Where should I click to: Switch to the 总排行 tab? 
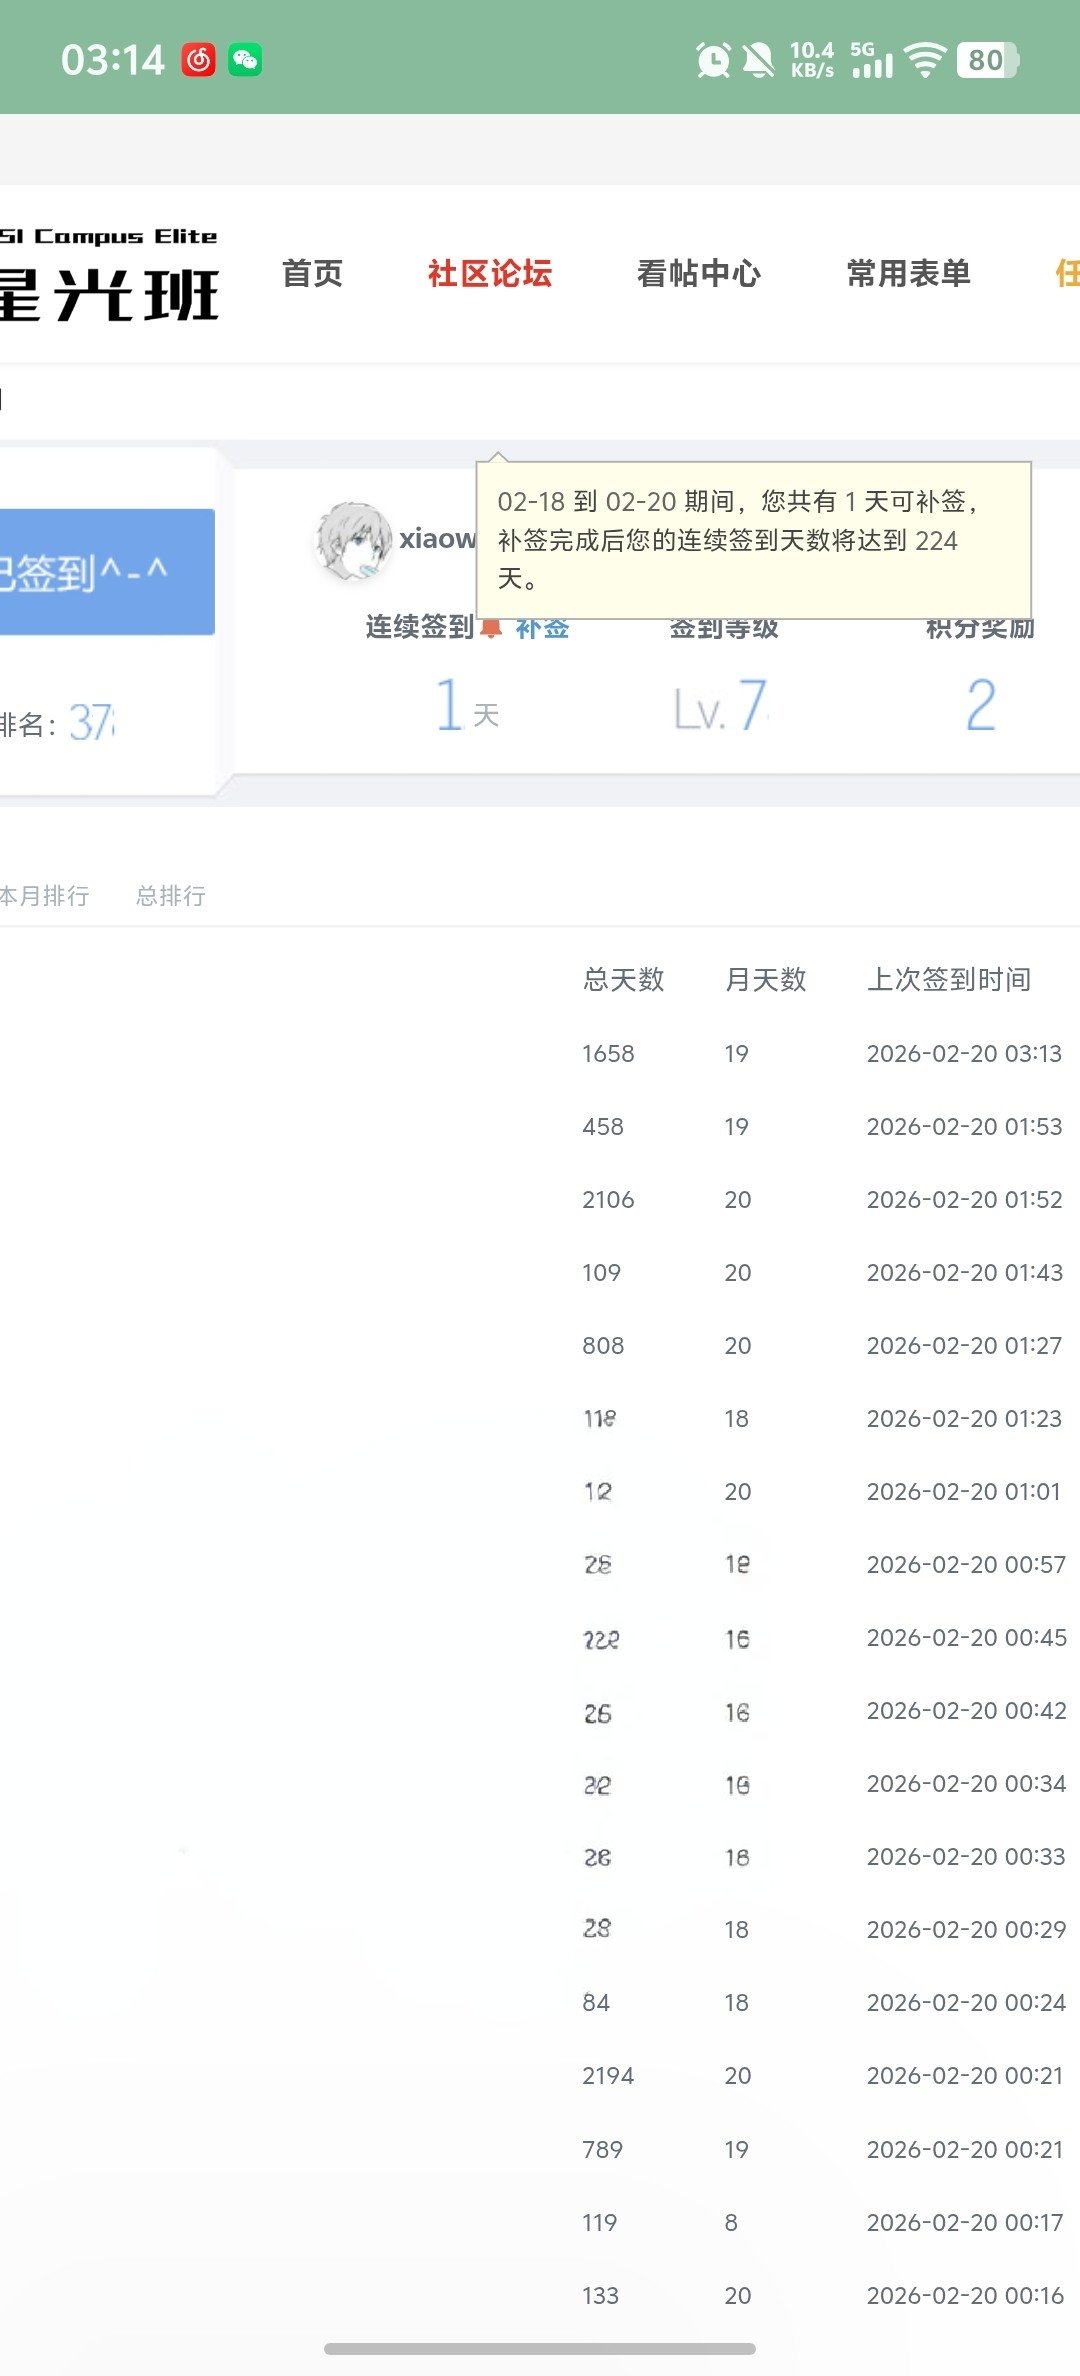[x=171, y=896]
